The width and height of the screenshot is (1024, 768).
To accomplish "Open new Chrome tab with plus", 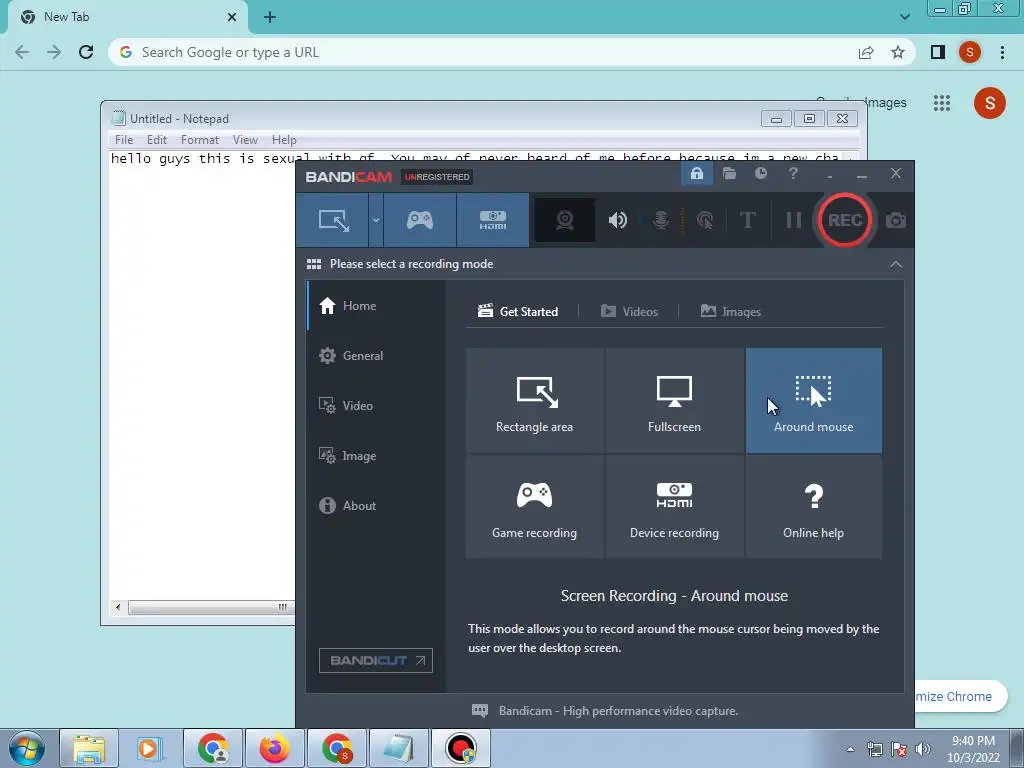I will (270, 18).
